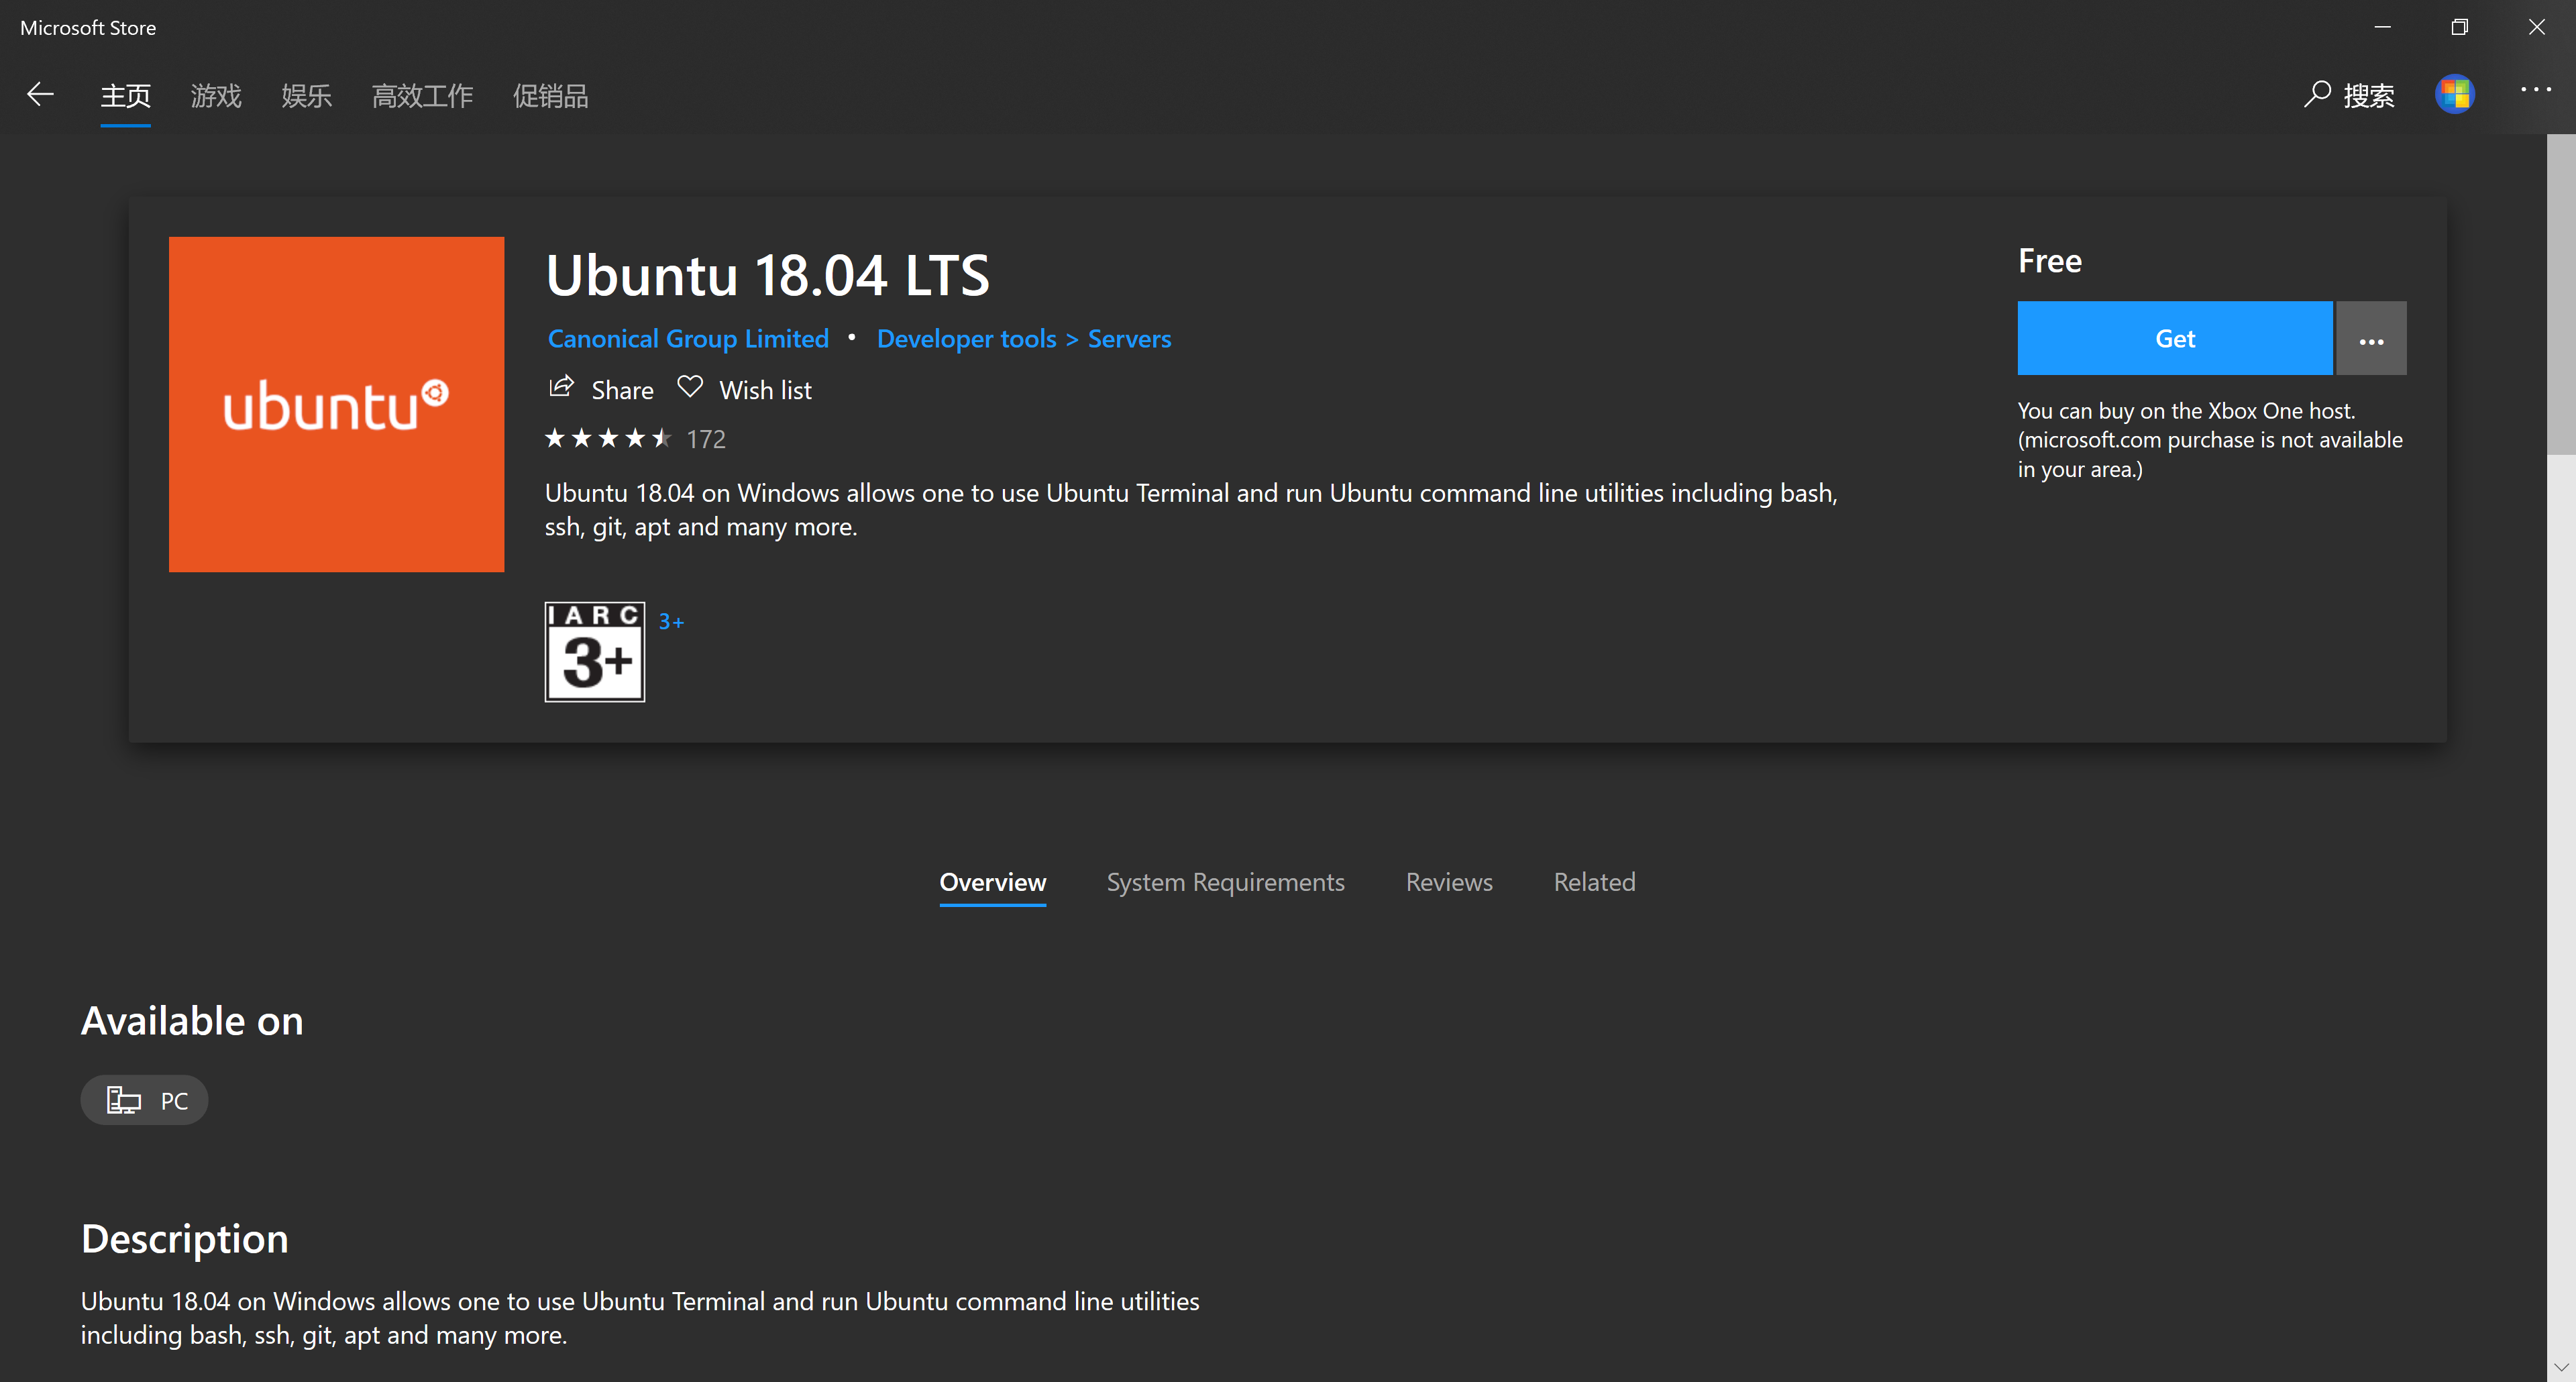This screenshot has width=2576, height=1382.
Task: Click the Share icon
Action: tap(562, 387)
